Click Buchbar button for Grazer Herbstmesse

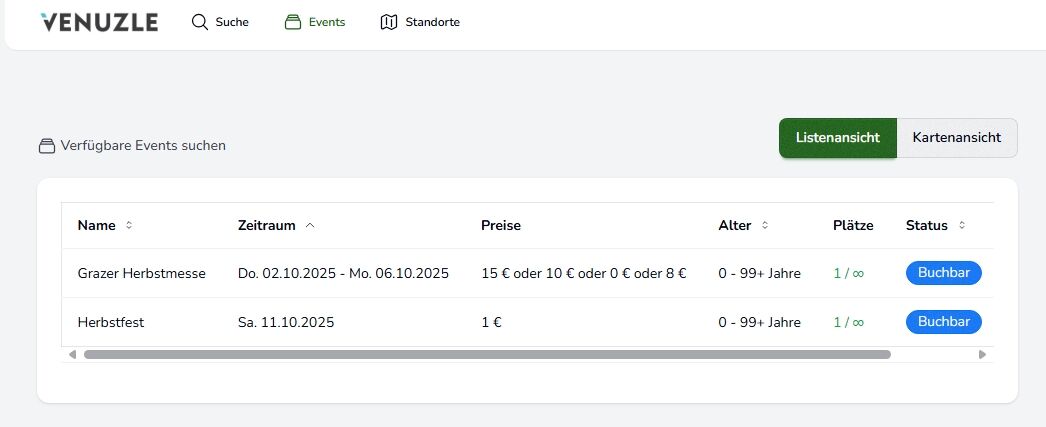pos(943,273)
